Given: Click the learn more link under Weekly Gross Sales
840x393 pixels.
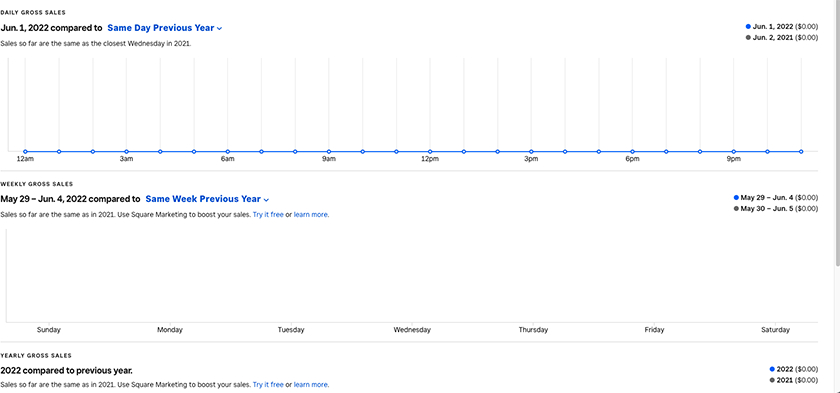Looking at the screenshot, I should coord(311,215).
